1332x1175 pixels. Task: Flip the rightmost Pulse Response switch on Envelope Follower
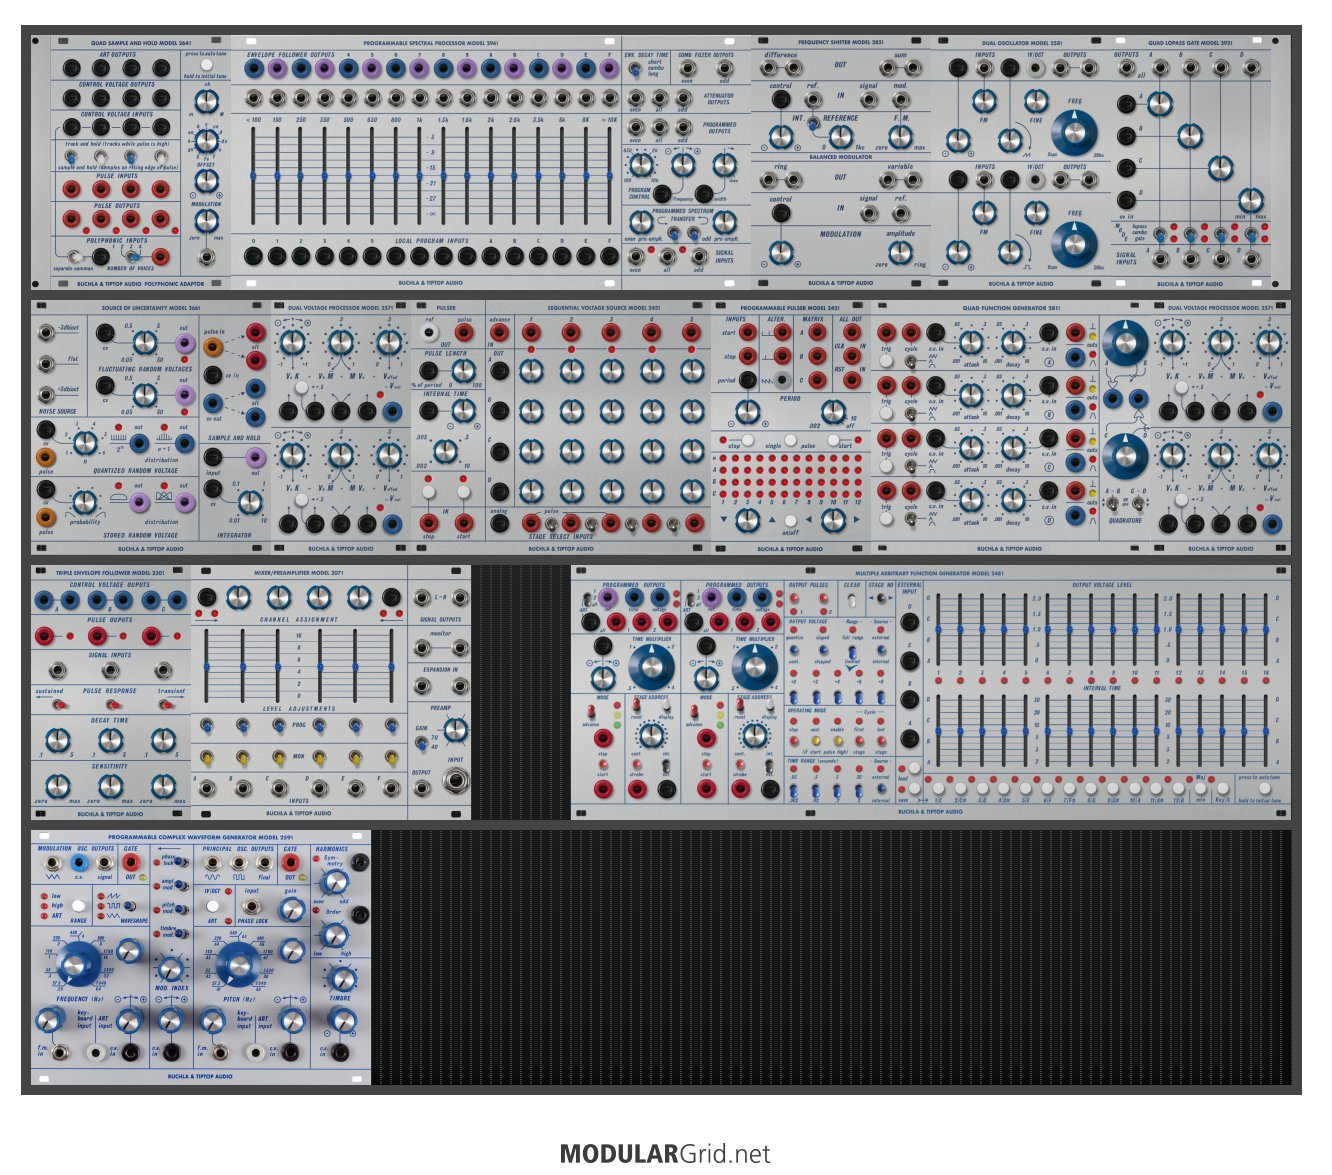pyautogui.click(x=163, y=705)
